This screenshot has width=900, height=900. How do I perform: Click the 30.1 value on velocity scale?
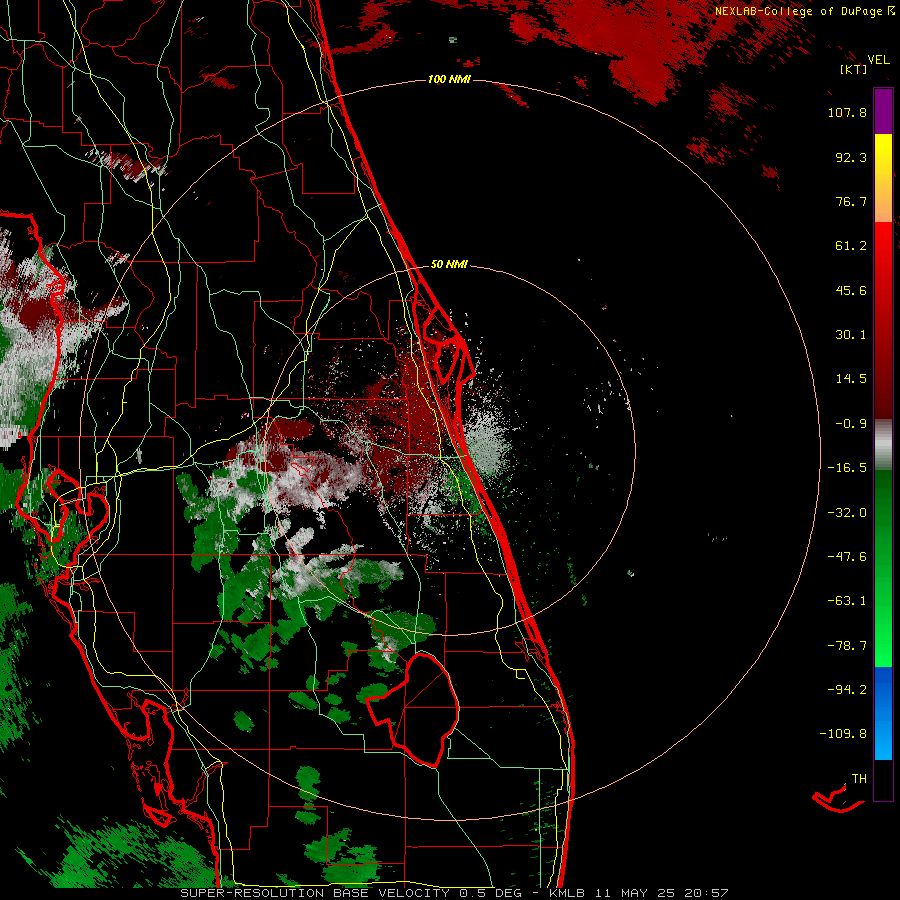pyautogui.click(x=851, y=335)
